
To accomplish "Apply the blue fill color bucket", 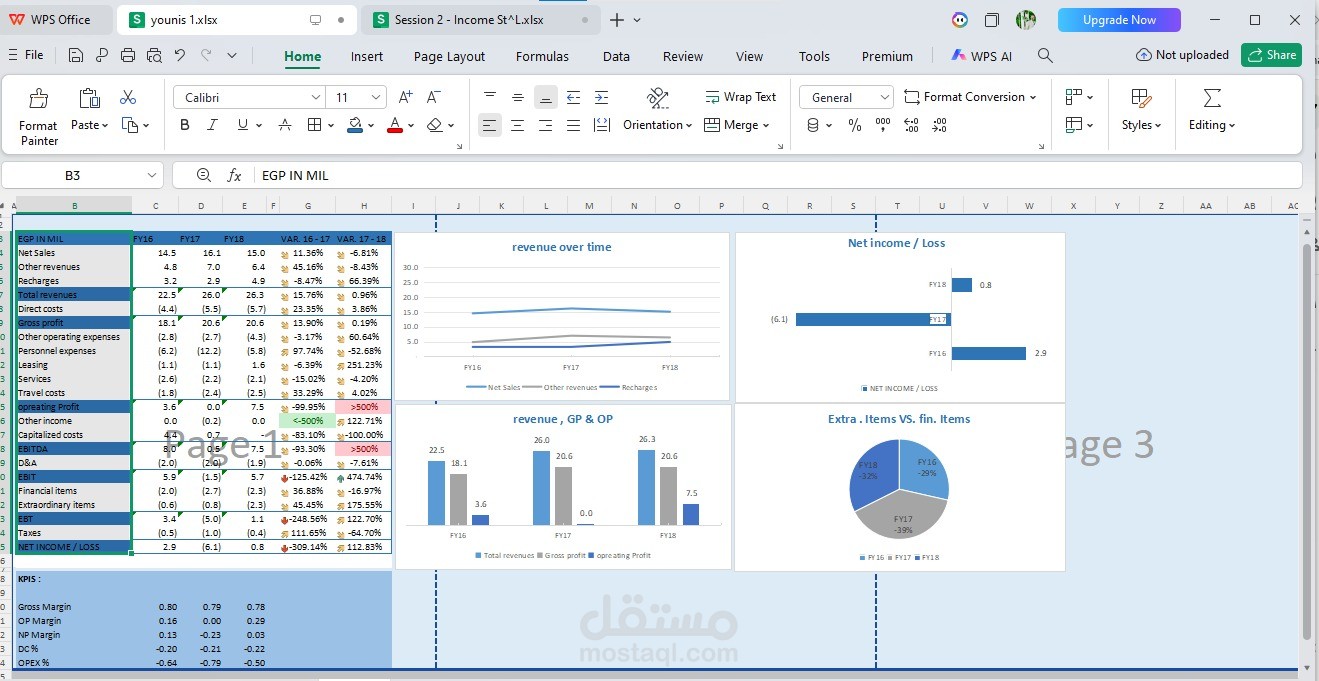I will coord(355,125).
